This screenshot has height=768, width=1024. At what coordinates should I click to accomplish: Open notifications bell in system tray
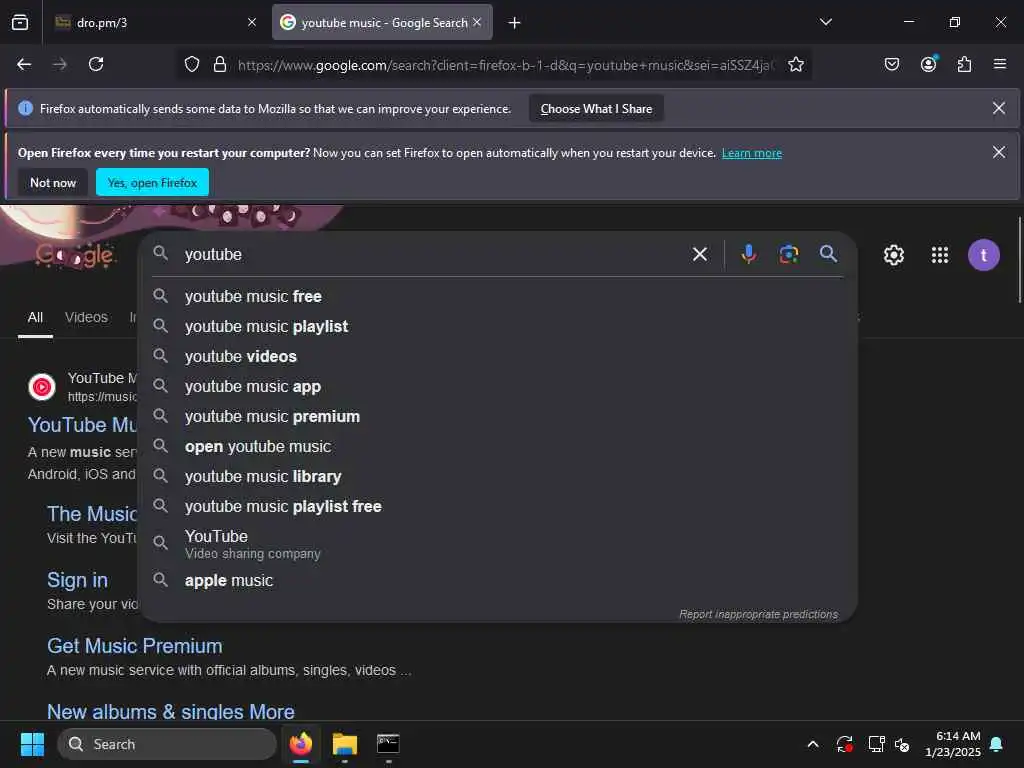996,744
